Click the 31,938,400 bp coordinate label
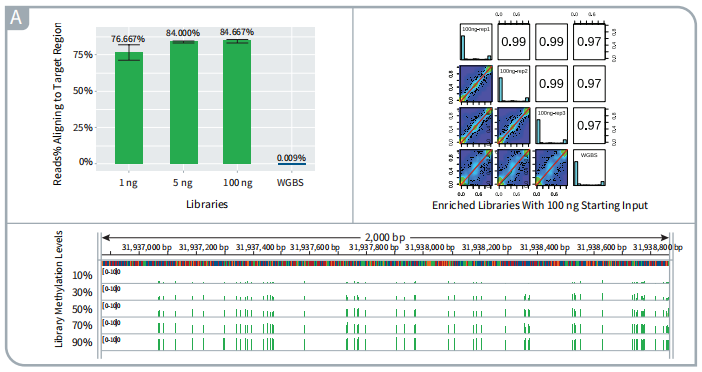Screen dimensions: 702x372 pos(544,248)
